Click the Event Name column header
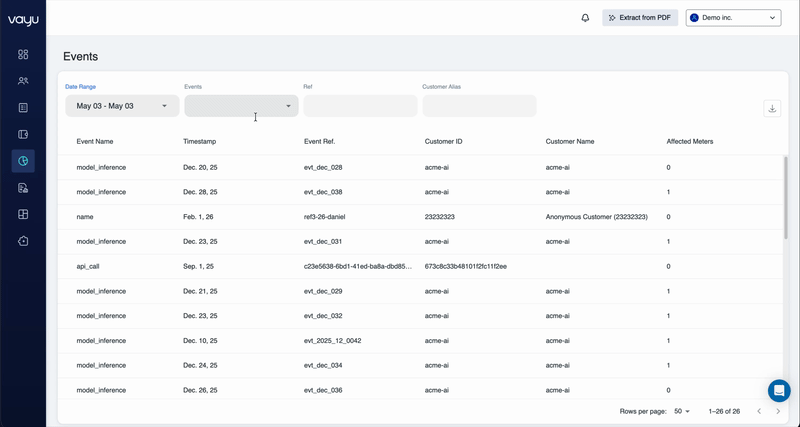The height and width of the screenshot is (427, 800). click(95, 141)
